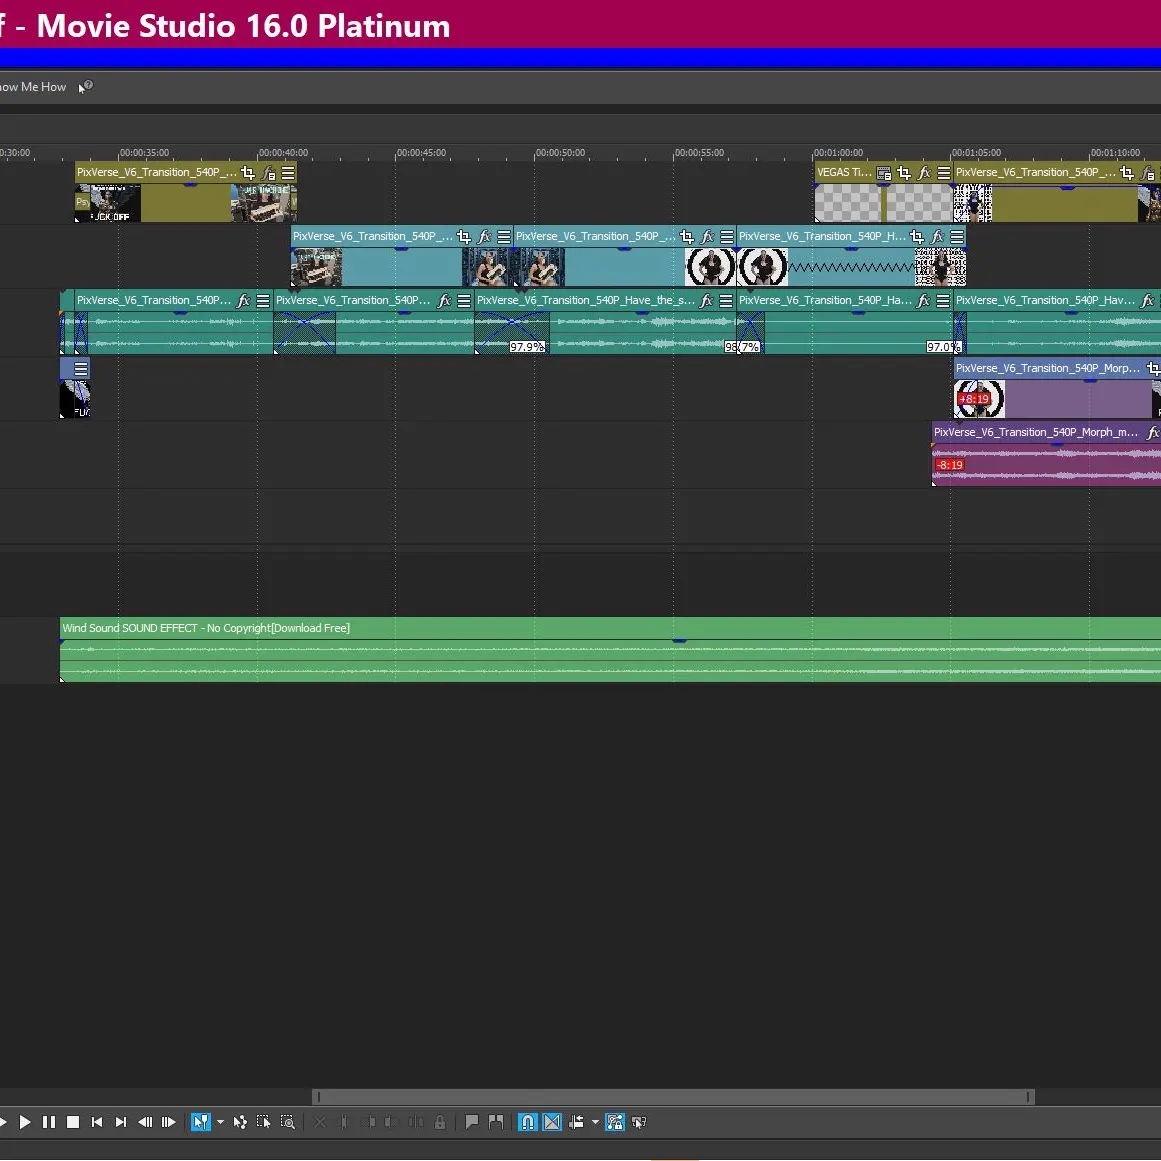Click the help pointer icon beside Show Me How

tap(85, 87)
